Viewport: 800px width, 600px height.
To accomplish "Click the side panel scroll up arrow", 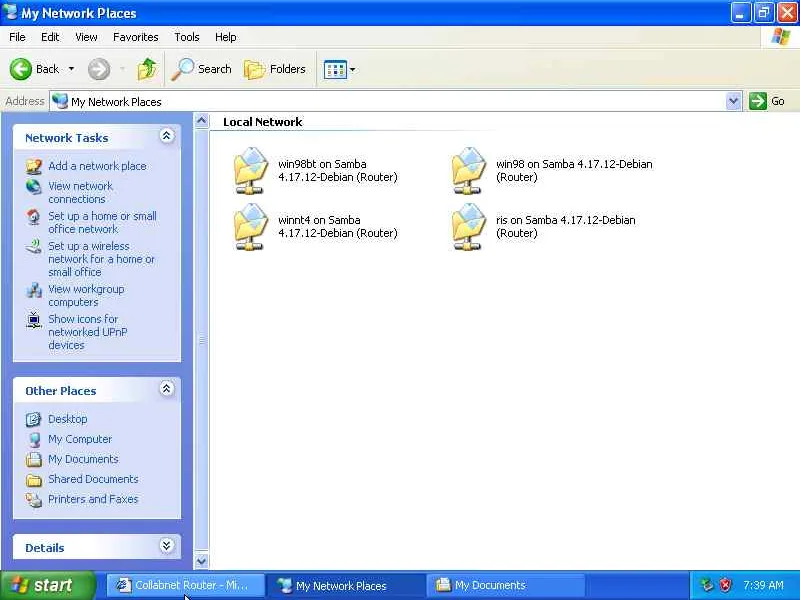I will tap(202, 121).
